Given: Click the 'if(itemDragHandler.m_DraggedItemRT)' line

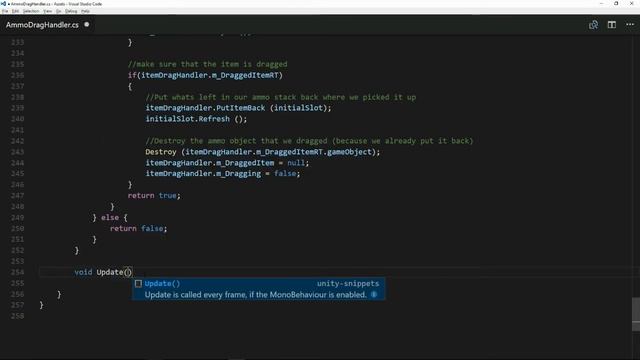Looking at the screenshot, I should click(x=205, y=75).
